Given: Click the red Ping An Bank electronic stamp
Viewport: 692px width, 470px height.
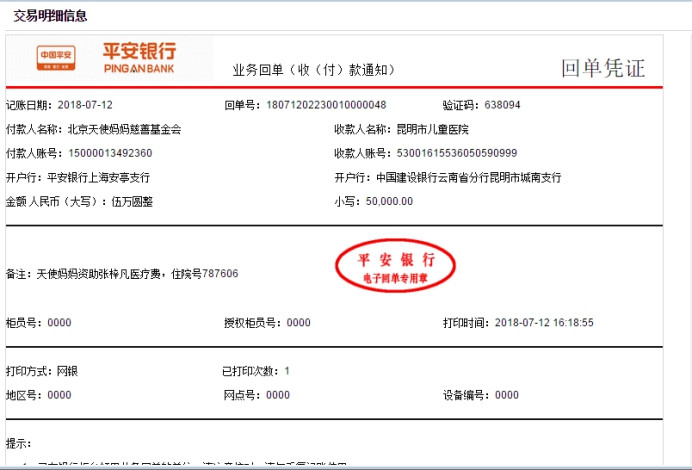Looking at the screenshot, I should [395, 266].
